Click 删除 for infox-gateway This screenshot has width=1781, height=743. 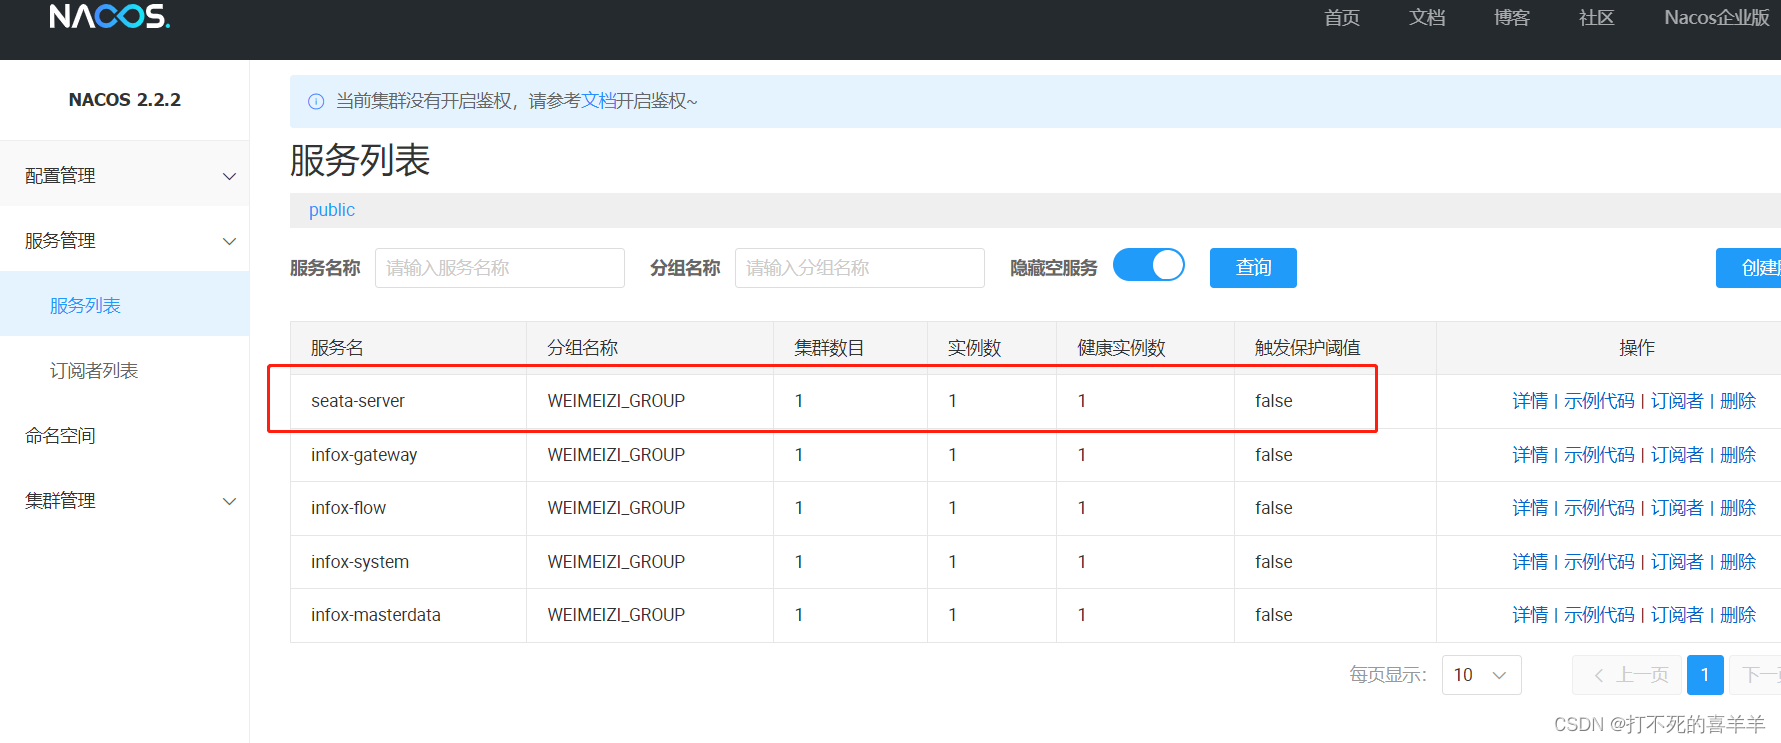1738,455
